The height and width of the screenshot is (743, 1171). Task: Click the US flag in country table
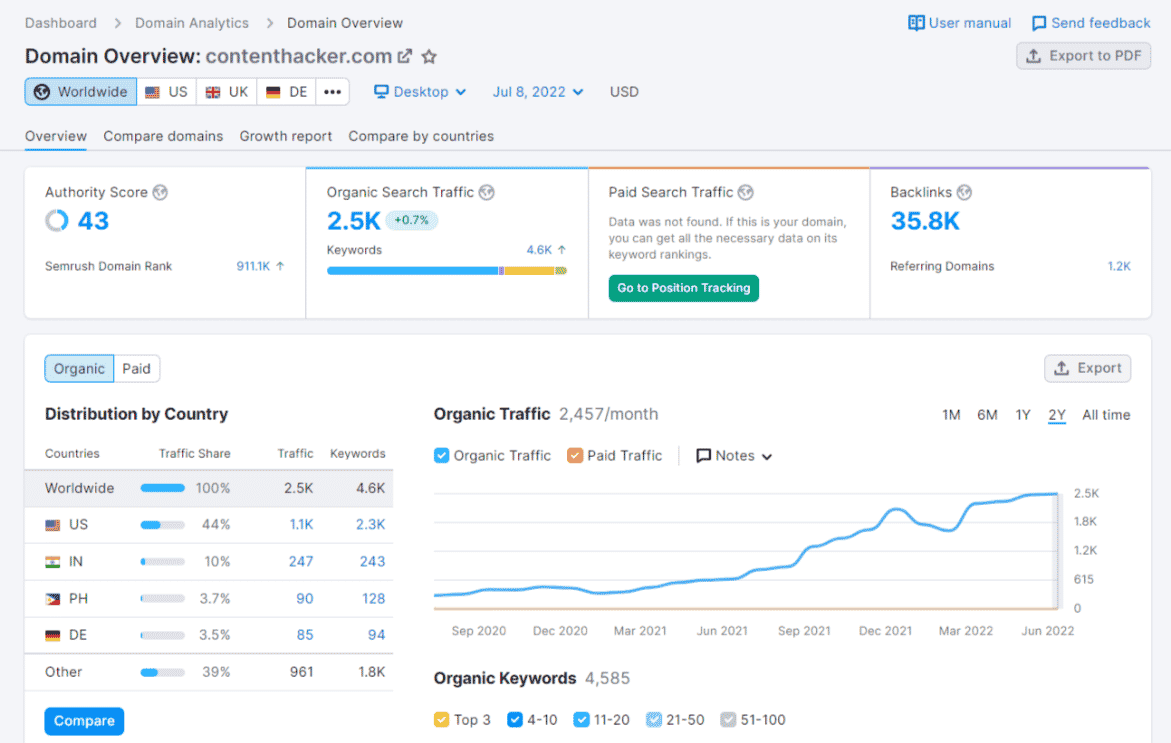[52, 525]
